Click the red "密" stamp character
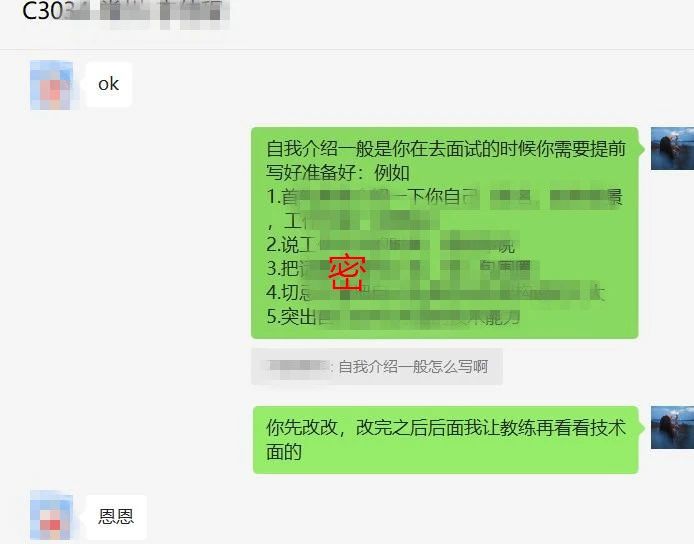 tap(347, 272)
